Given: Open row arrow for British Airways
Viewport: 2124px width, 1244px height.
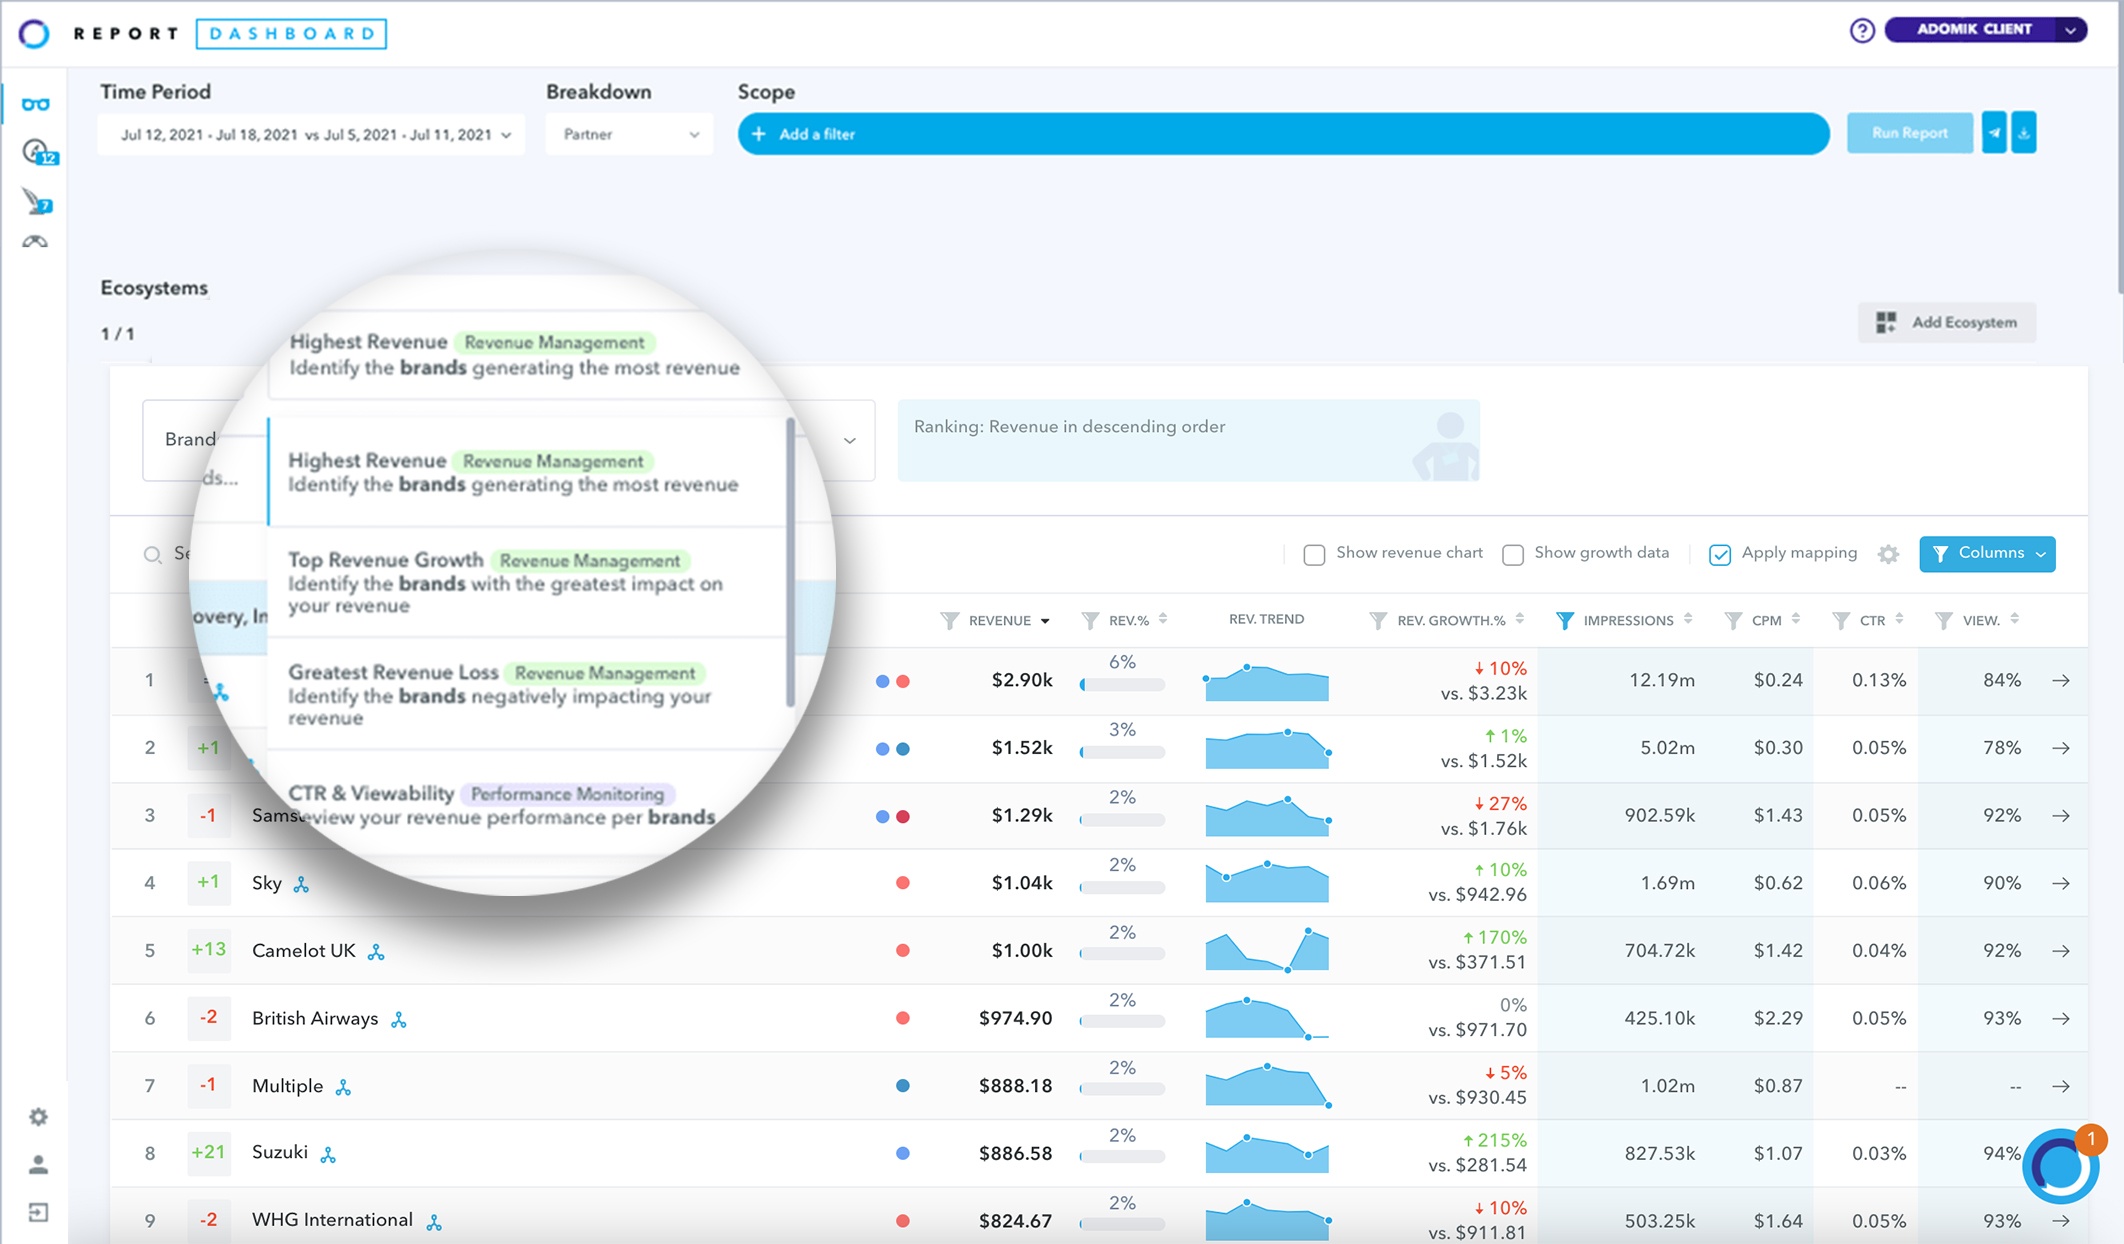Looking at the screenshot, I should 2061,1019.
